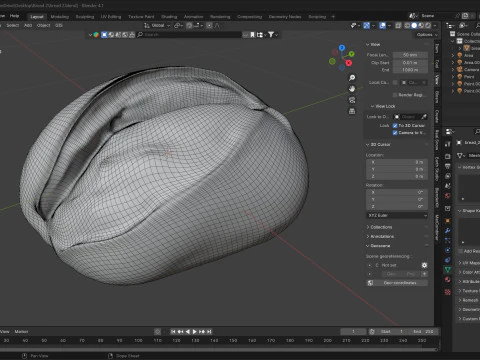Enable Render Region checkbox

(x=395, y=95)
